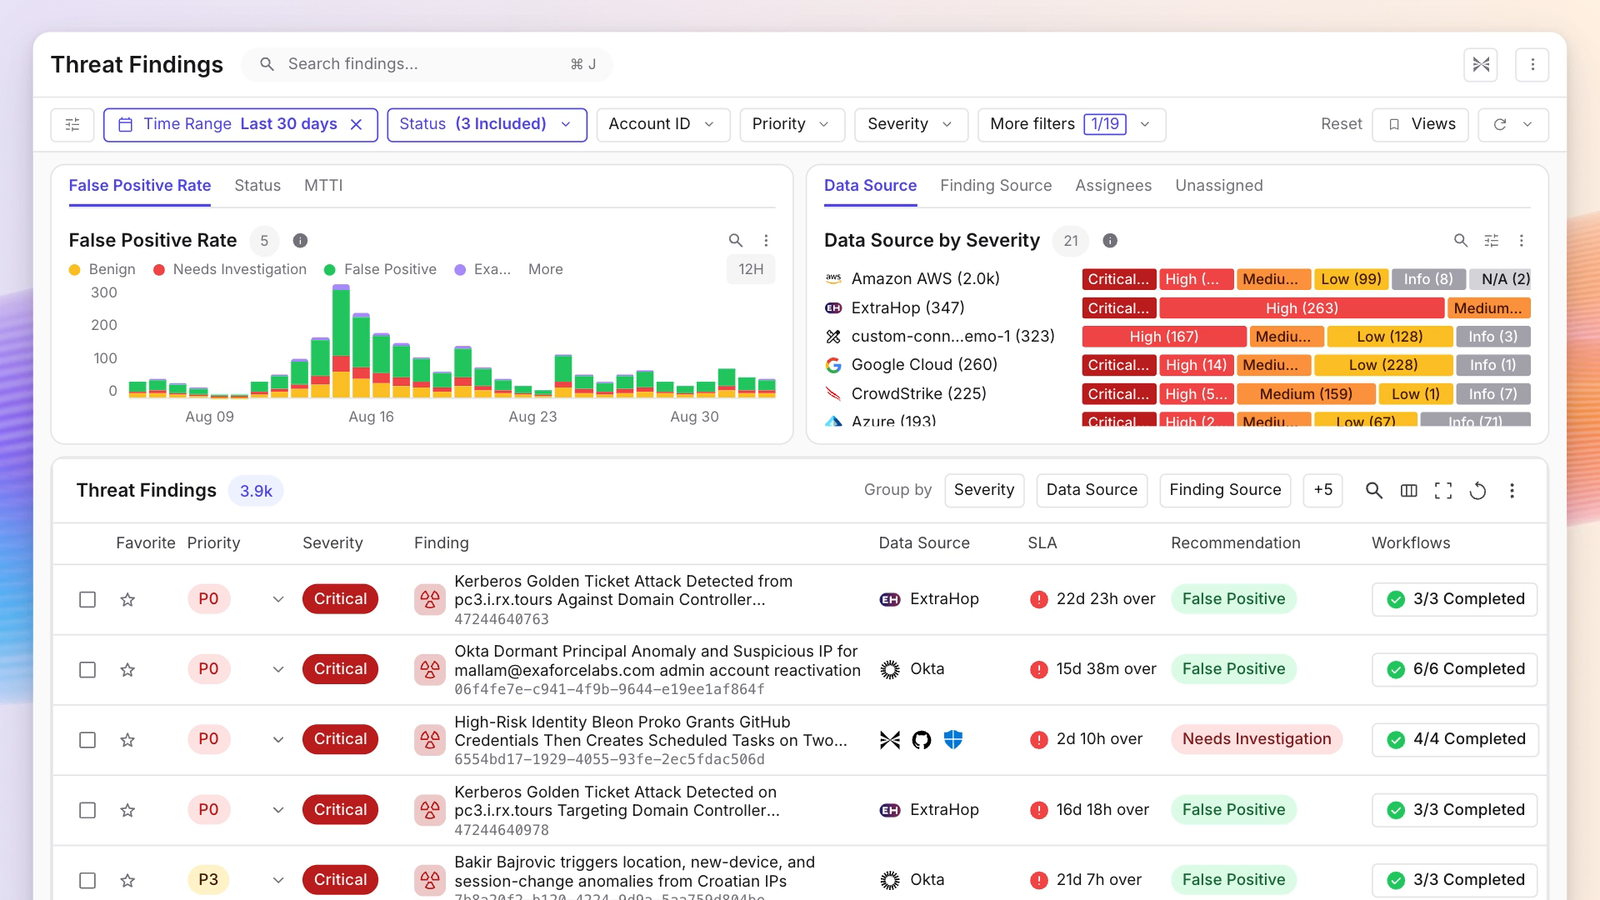Expand priority chevron in Bleon Proko row
The height and width of the screenshot is (900, 1600).
coord(278,740)
